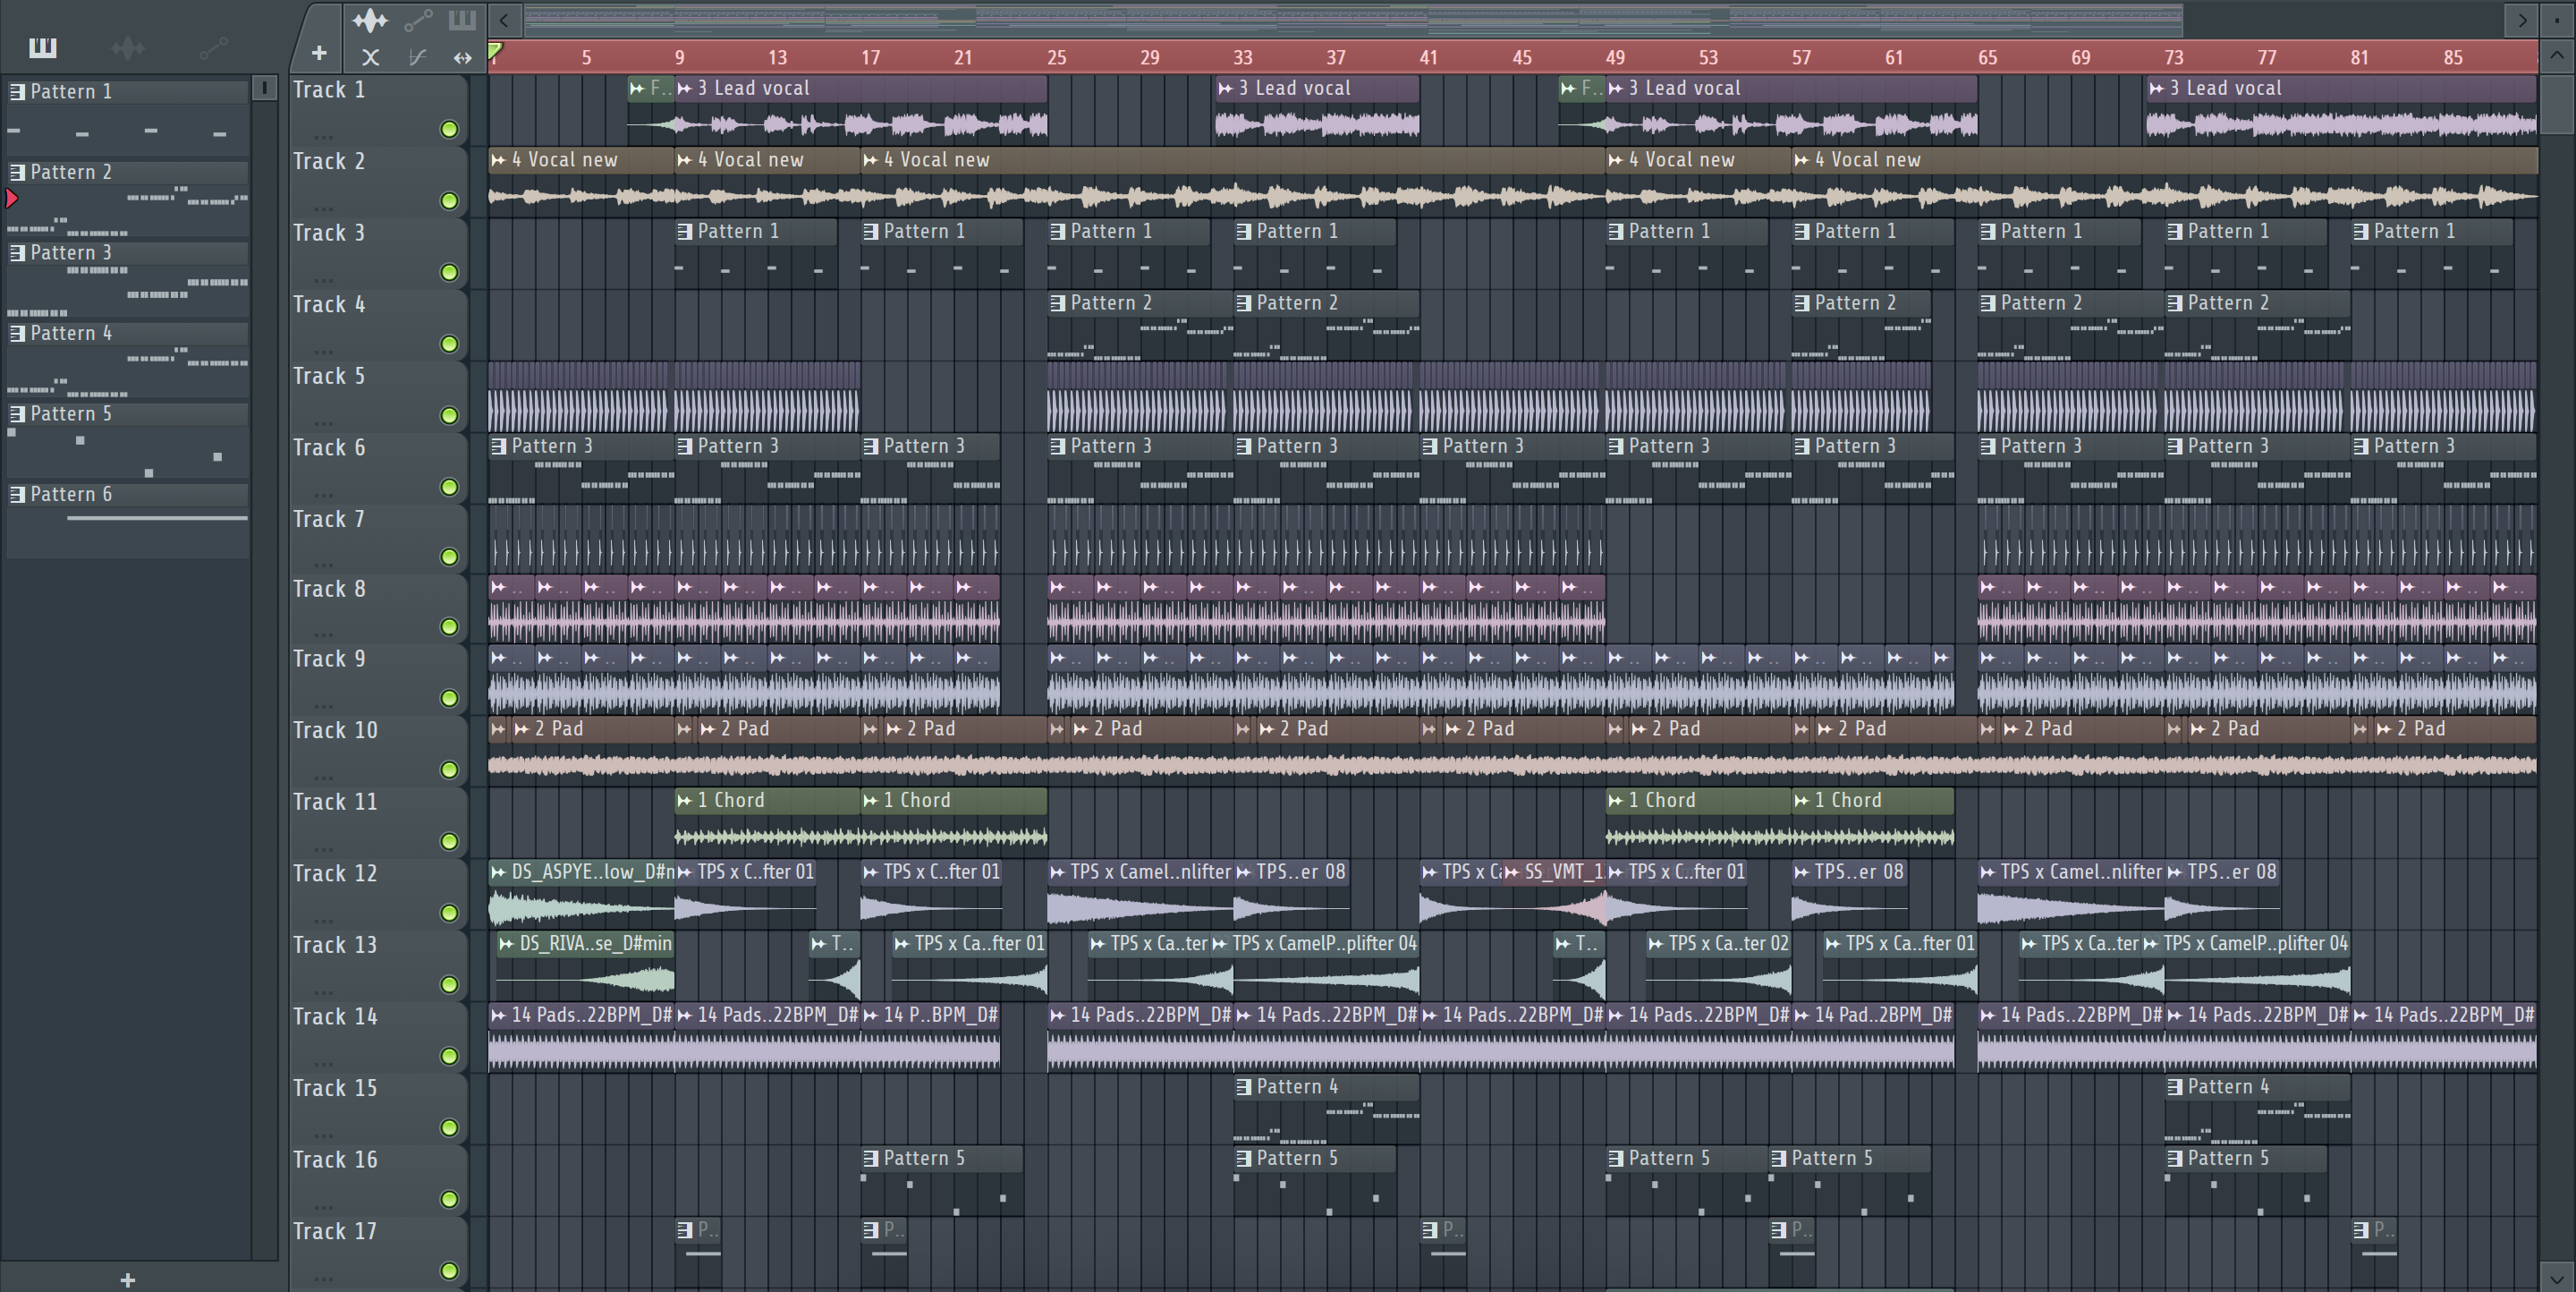The image size is (2576, 1292).
Task: Toggle the Track 16 mute switch
Action: [x=449, y=1199]
